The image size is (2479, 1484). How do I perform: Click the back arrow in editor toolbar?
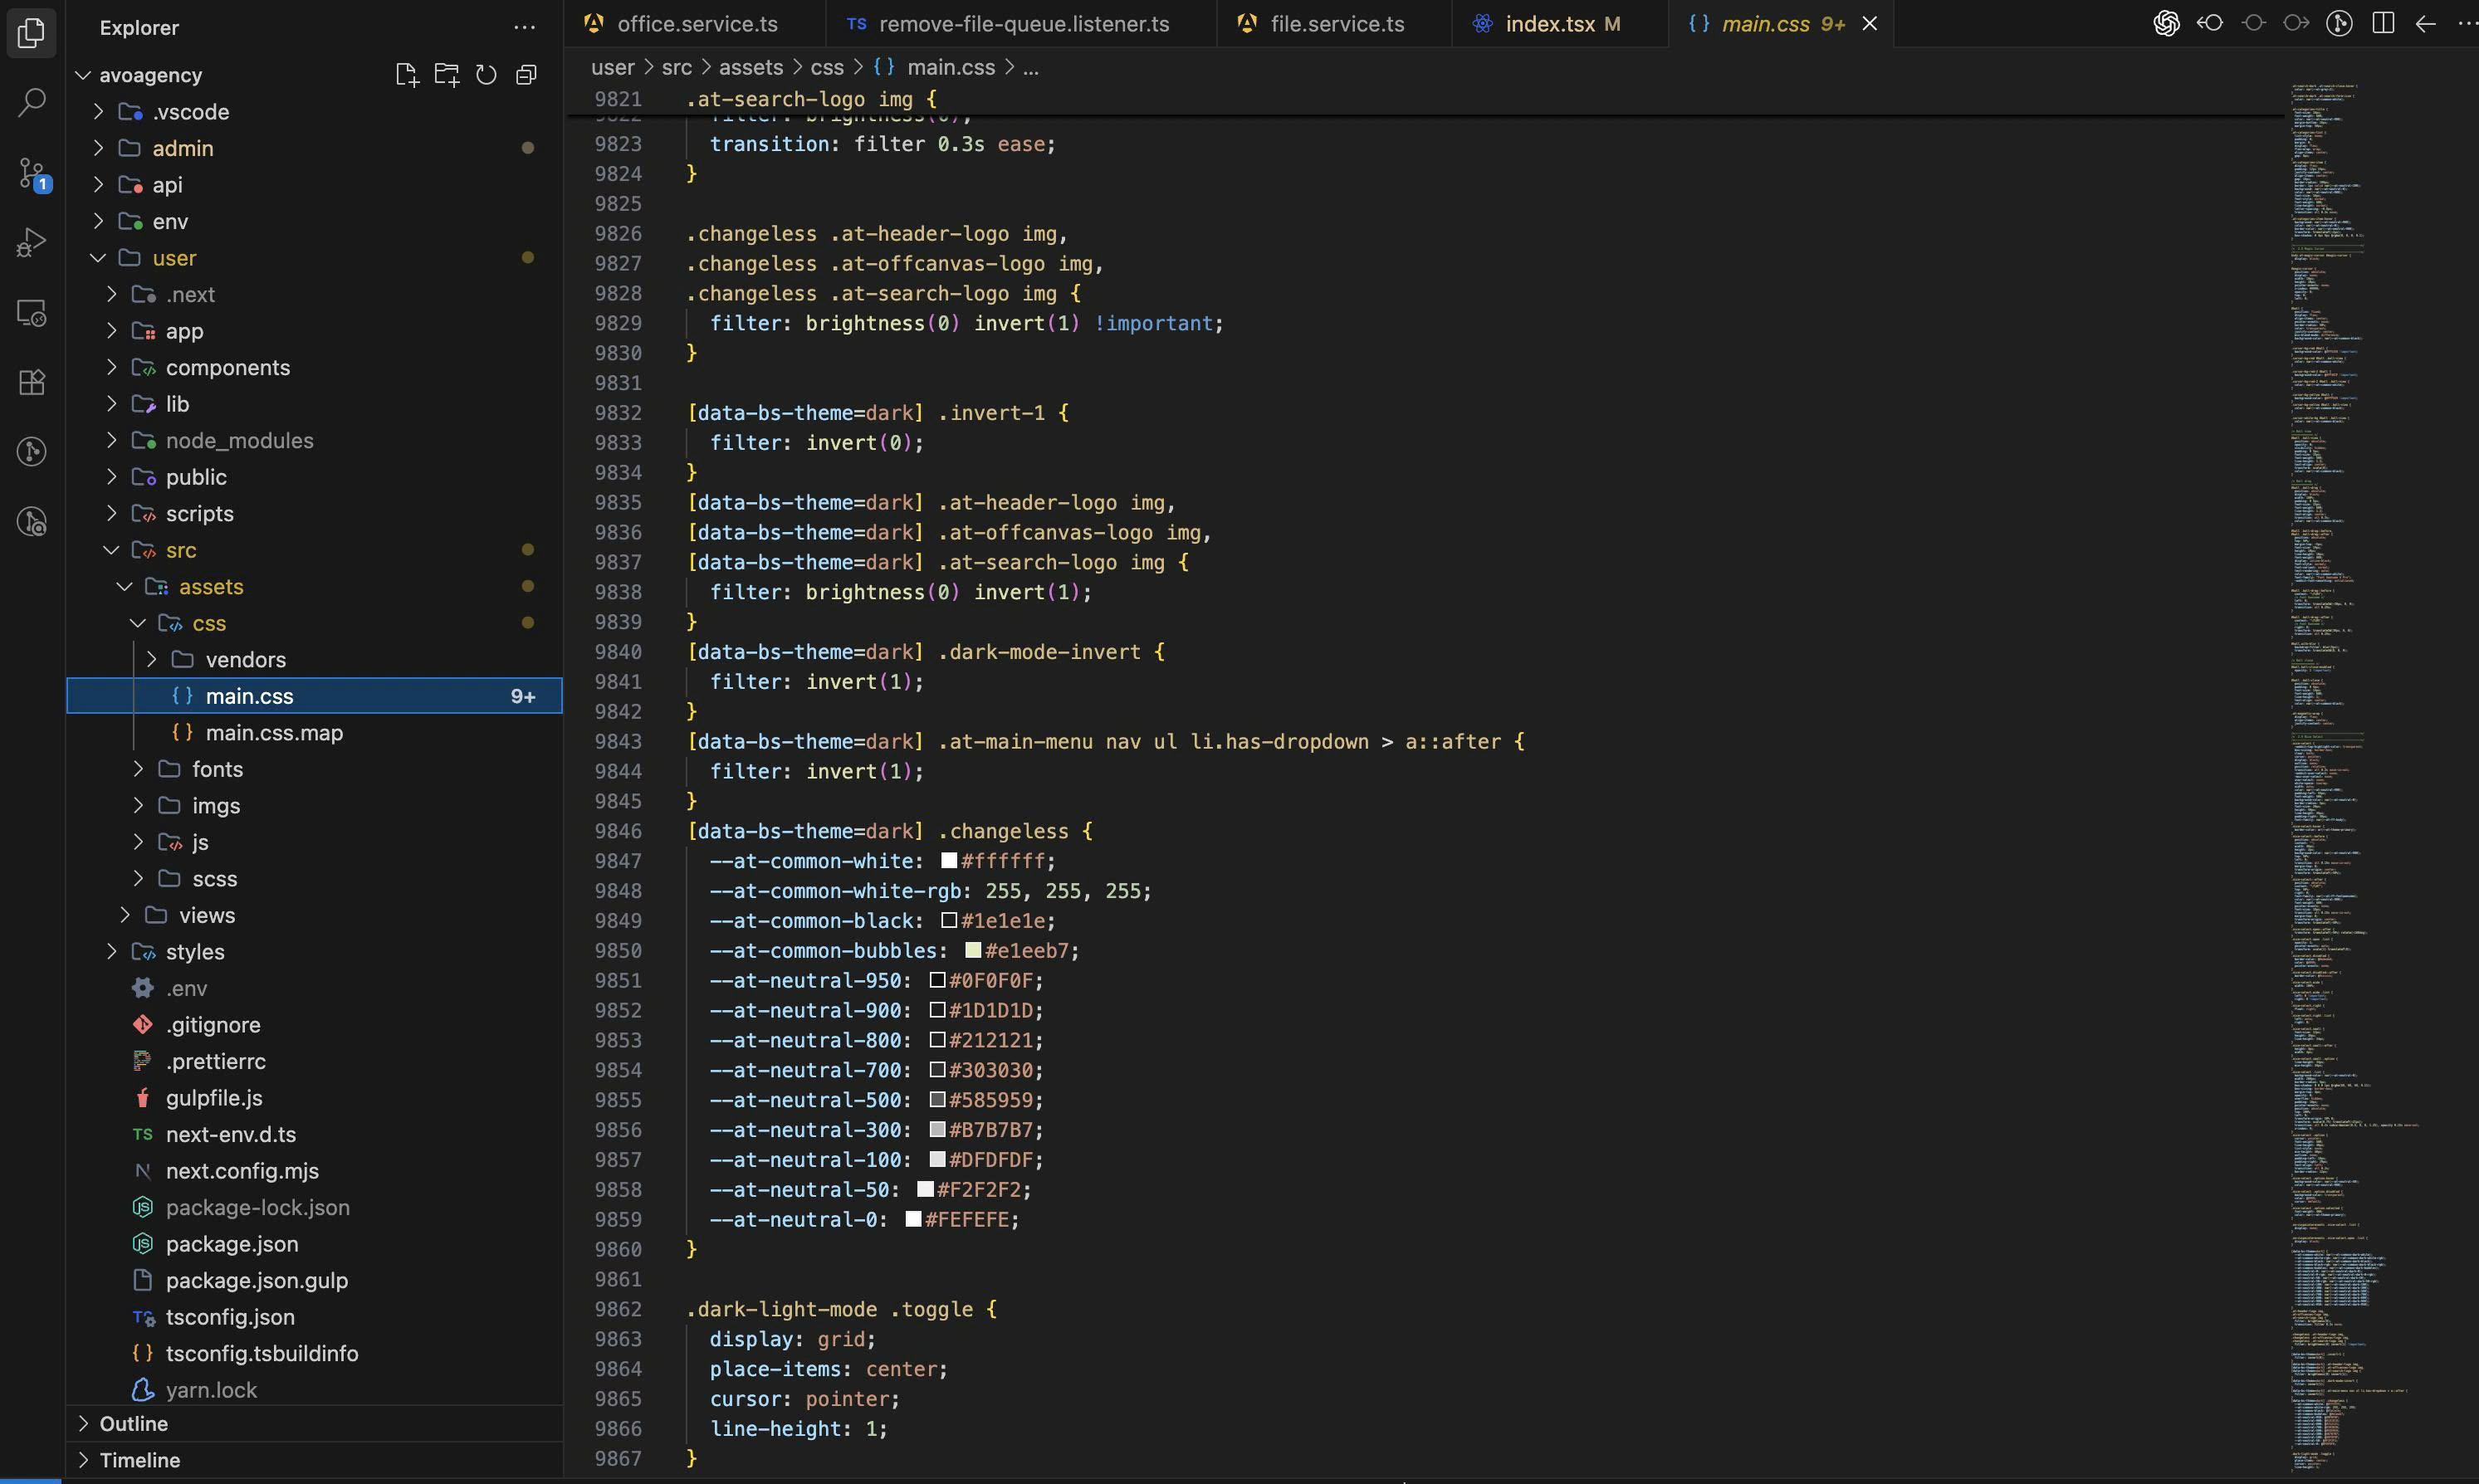click(x=2425, y=23)
